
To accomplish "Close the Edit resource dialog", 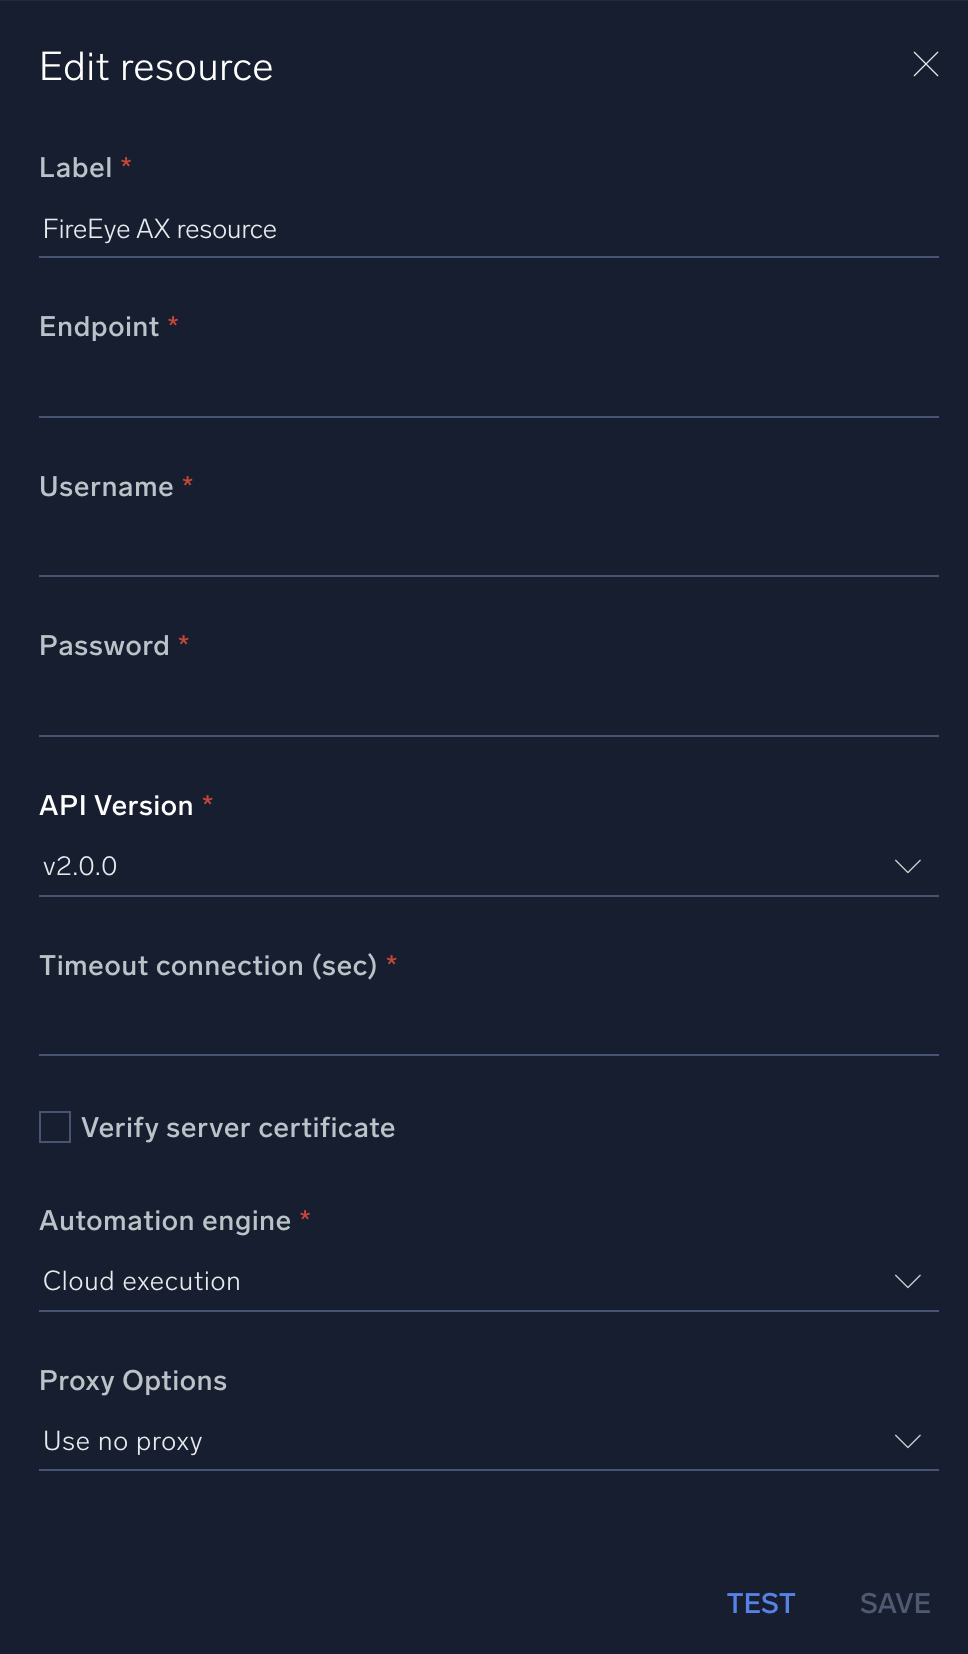I will [x=925, y=64].
